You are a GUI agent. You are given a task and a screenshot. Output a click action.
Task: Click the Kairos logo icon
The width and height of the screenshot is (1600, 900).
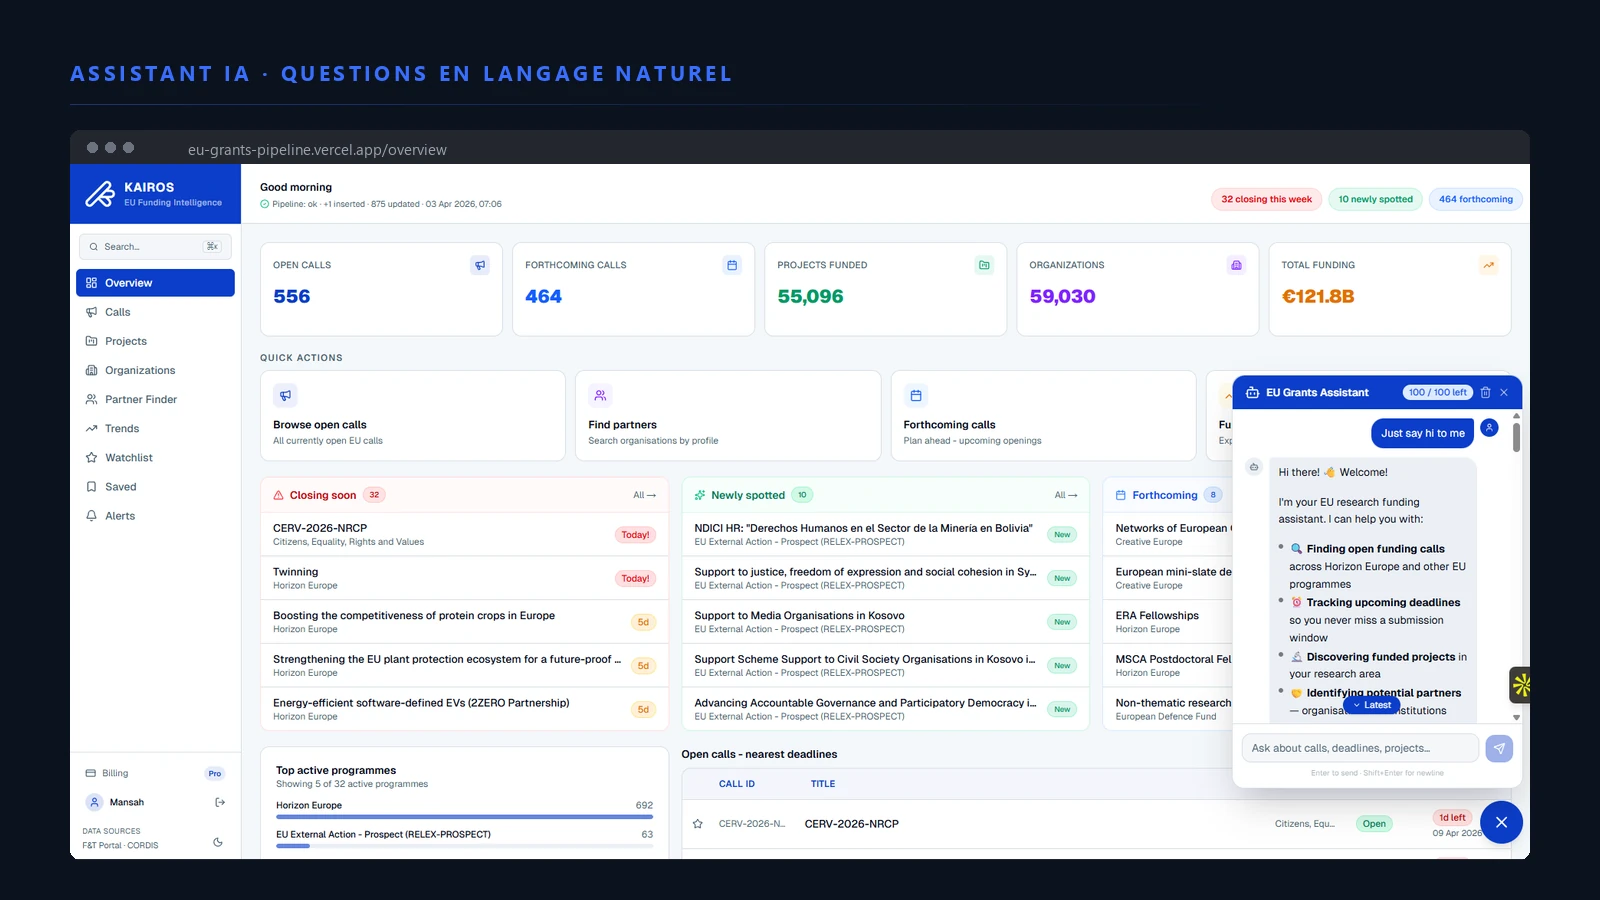point(100,193)
